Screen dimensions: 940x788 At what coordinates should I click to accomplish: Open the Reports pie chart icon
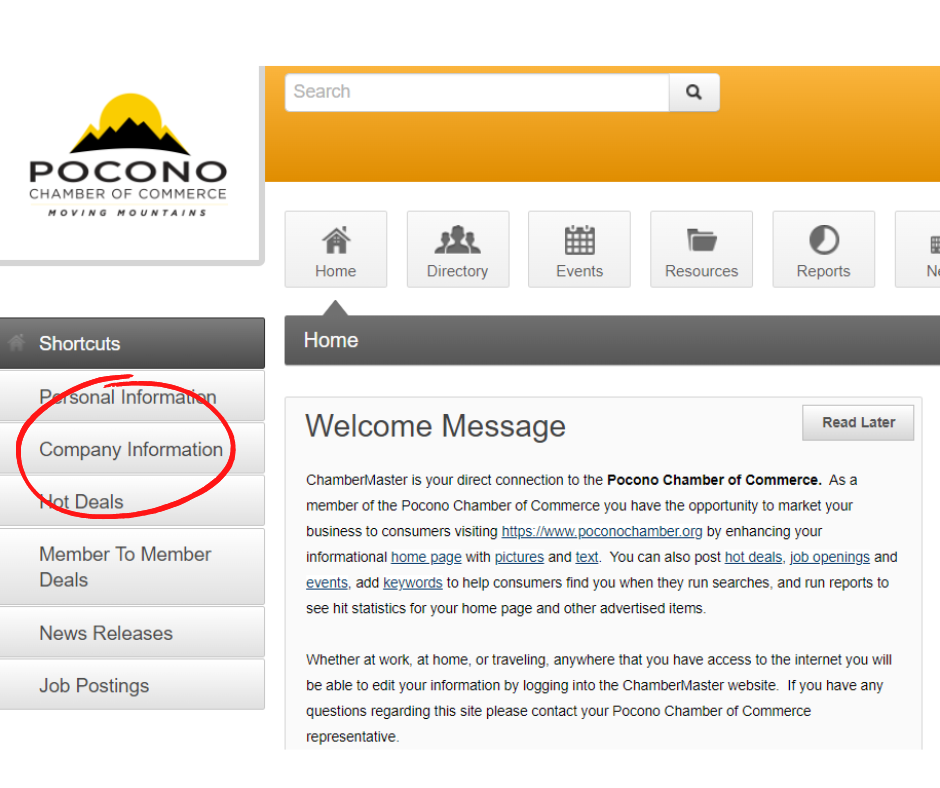(x=823, y=240)
